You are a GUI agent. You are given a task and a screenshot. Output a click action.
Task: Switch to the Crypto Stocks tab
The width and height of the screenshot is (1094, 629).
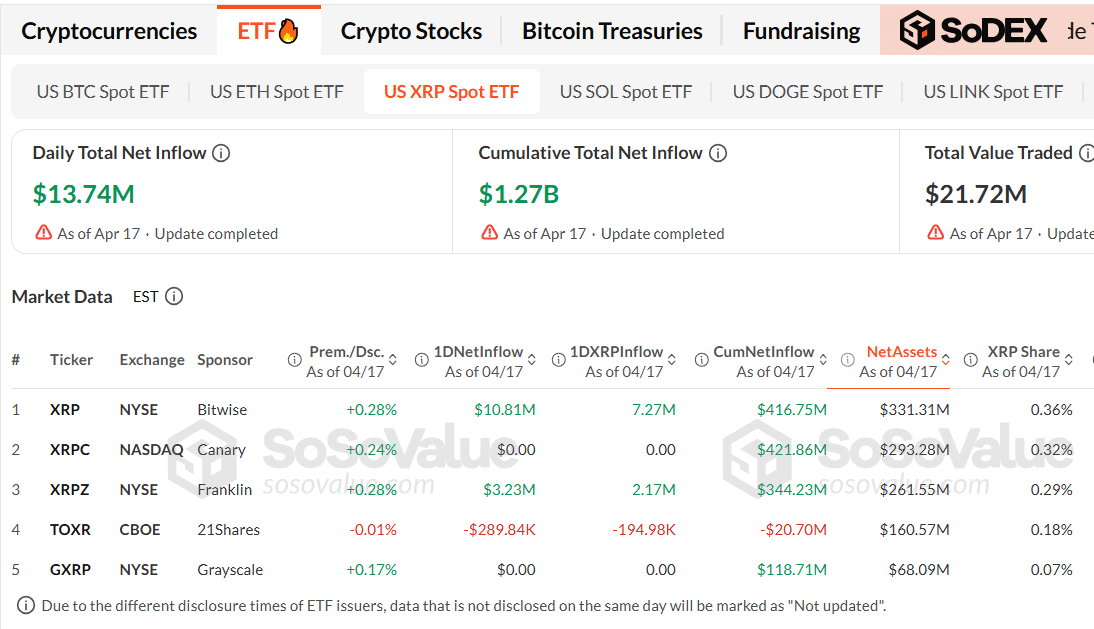(x=411, y=30)
